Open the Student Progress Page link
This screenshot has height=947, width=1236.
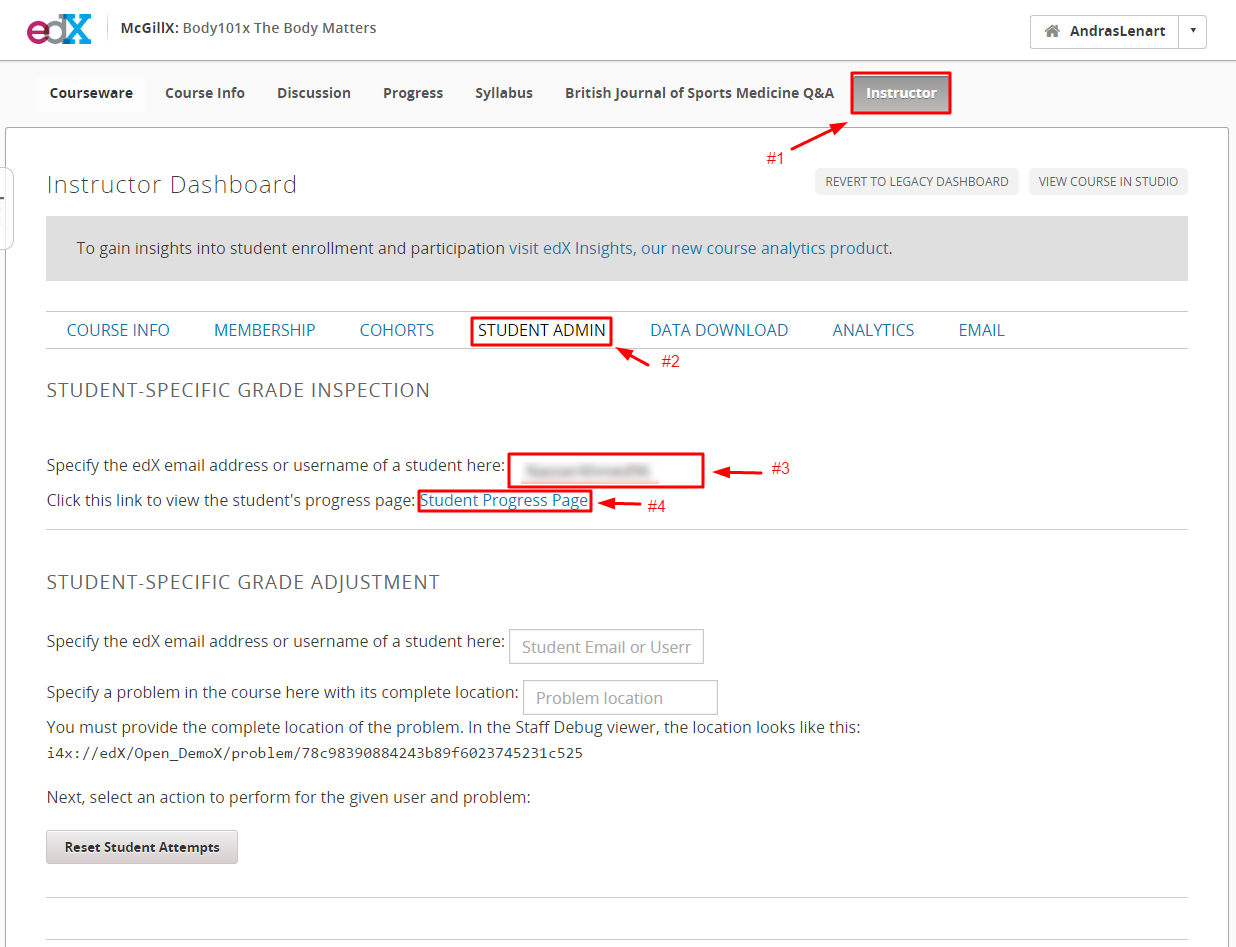(x=504, y=500)
